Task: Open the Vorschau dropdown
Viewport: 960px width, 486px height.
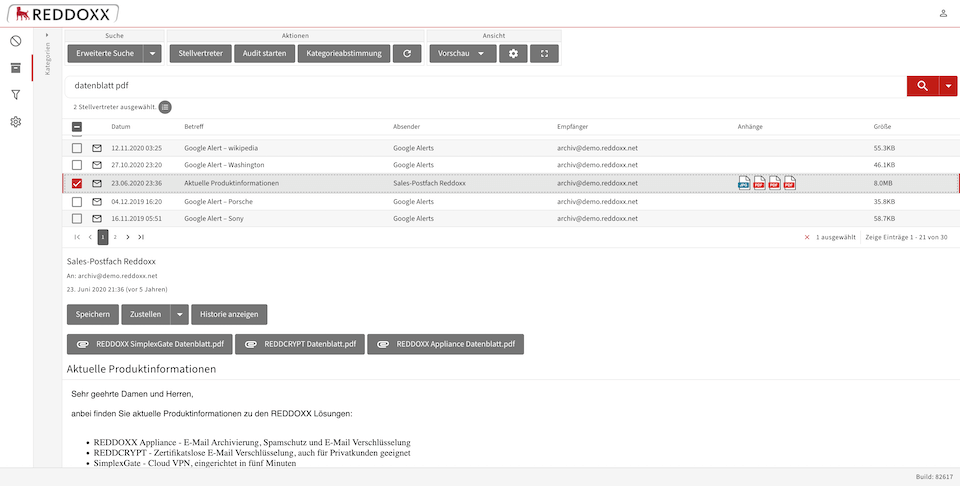Action: (463, 53)
